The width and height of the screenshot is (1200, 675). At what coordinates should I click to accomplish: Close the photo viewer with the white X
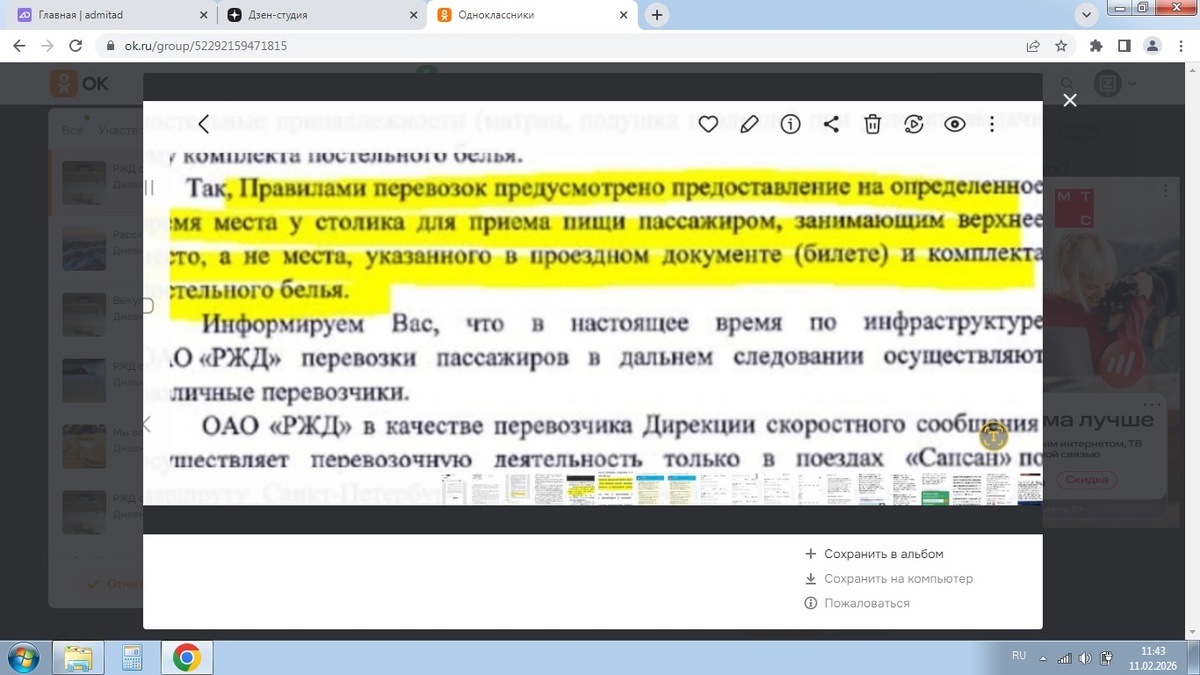click(x=1070, y=100)
